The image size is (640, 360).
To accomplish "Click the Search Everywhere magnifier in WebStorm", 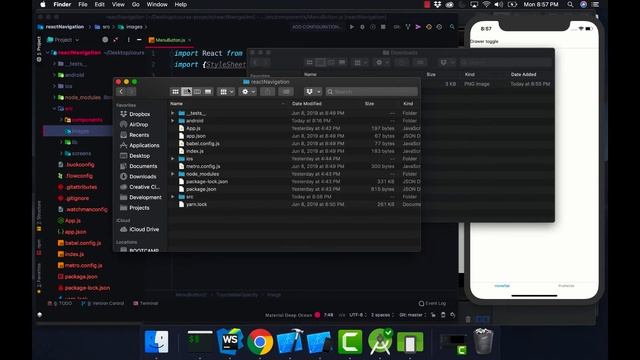I will point(452,27).
